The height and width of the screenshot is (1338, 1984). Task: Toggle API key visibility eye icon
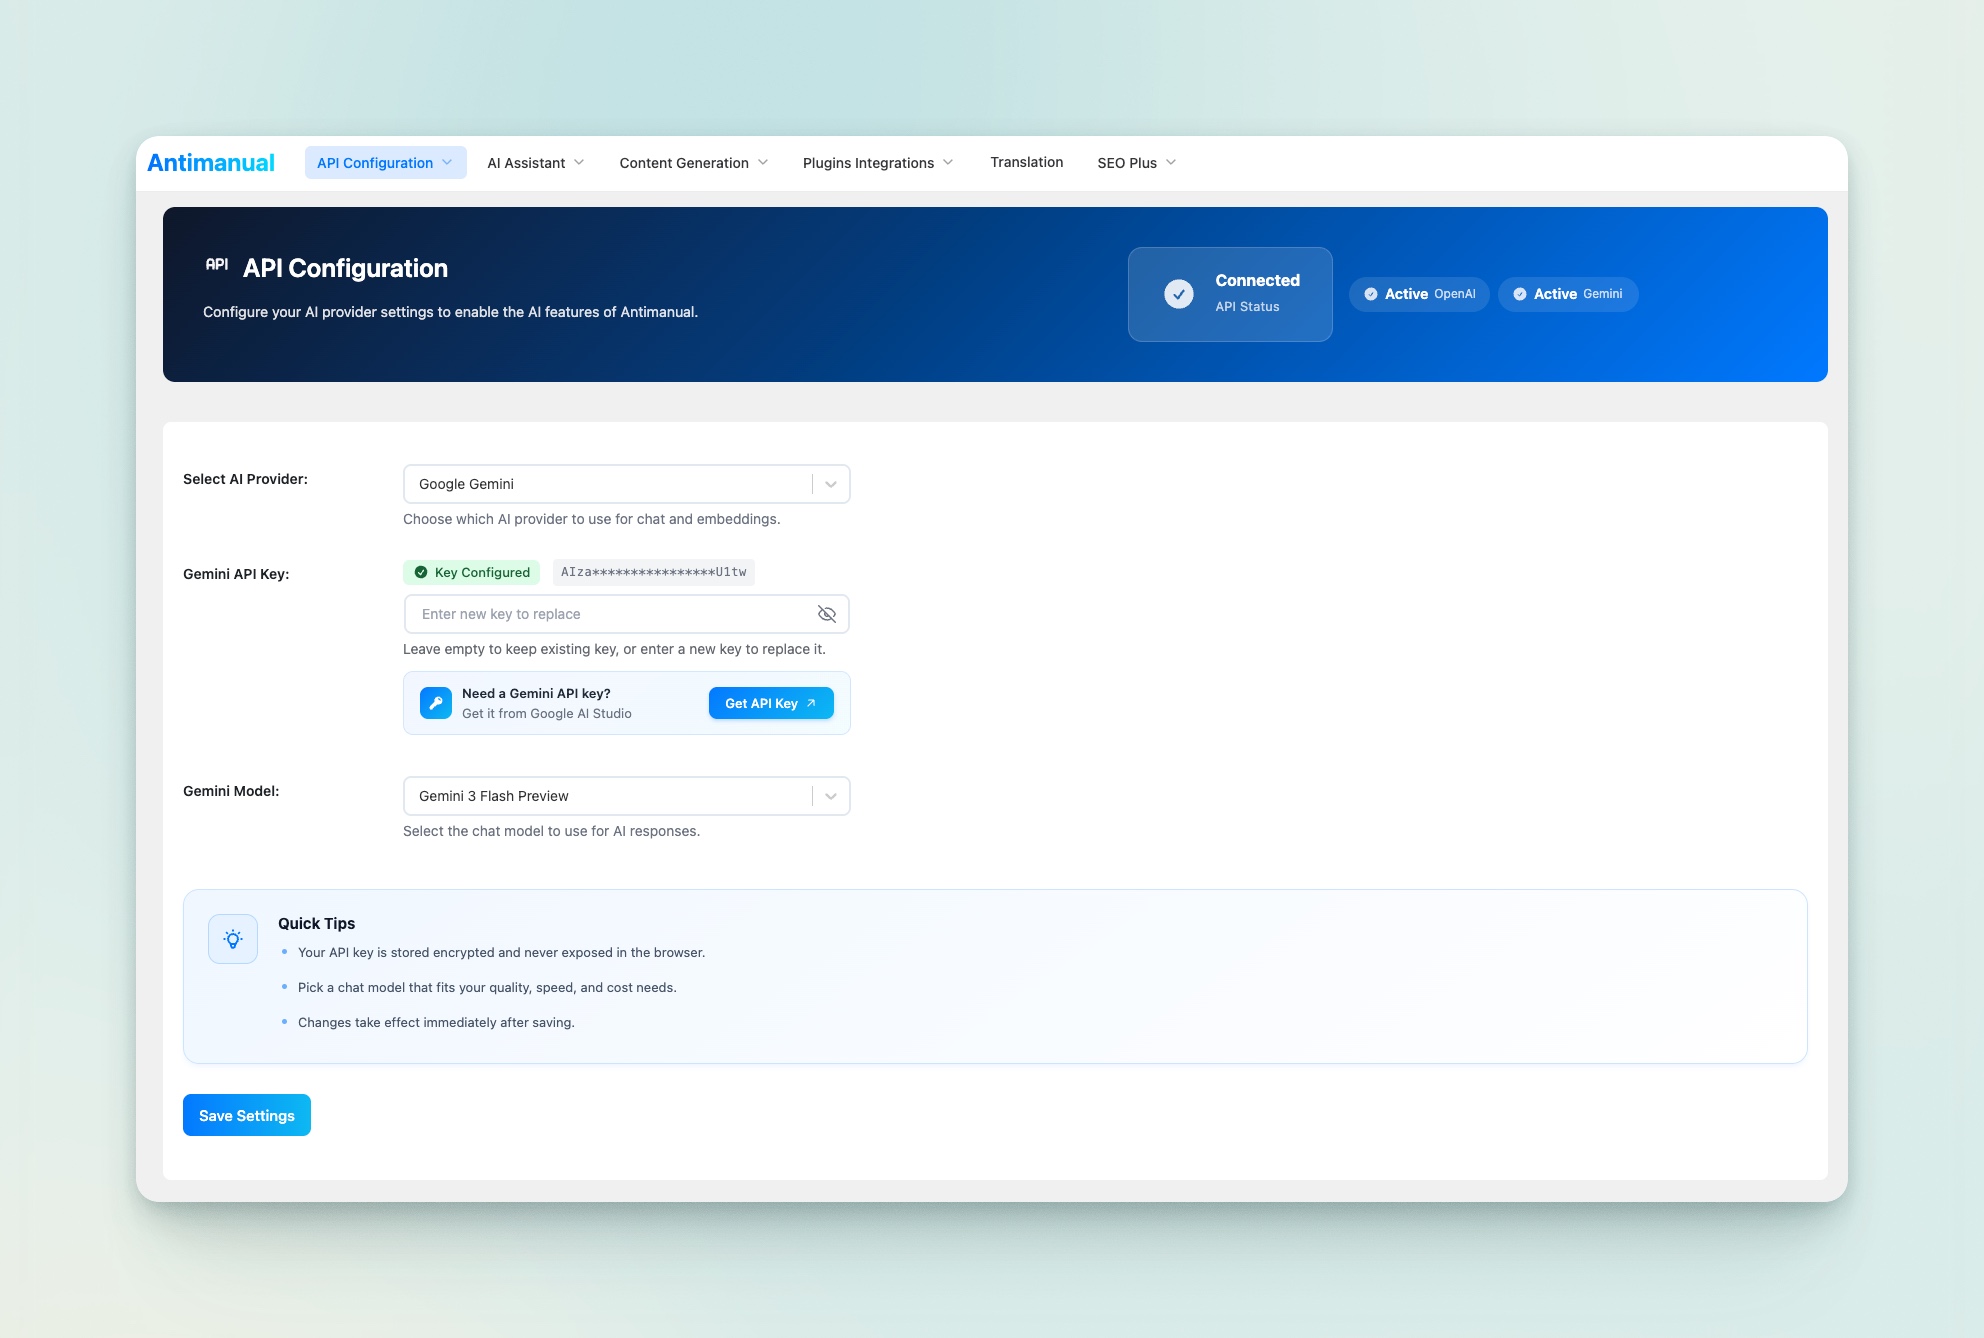827,614
